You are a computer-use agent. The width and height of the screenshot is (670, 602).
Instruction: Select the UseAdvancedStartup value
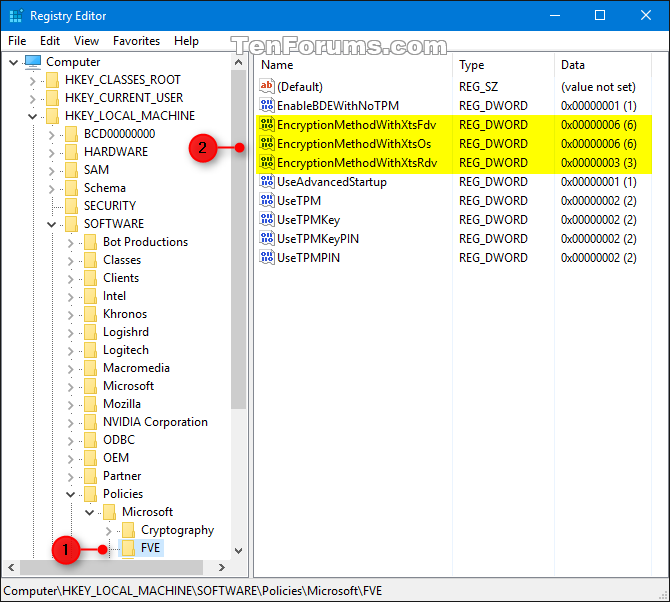453,182
